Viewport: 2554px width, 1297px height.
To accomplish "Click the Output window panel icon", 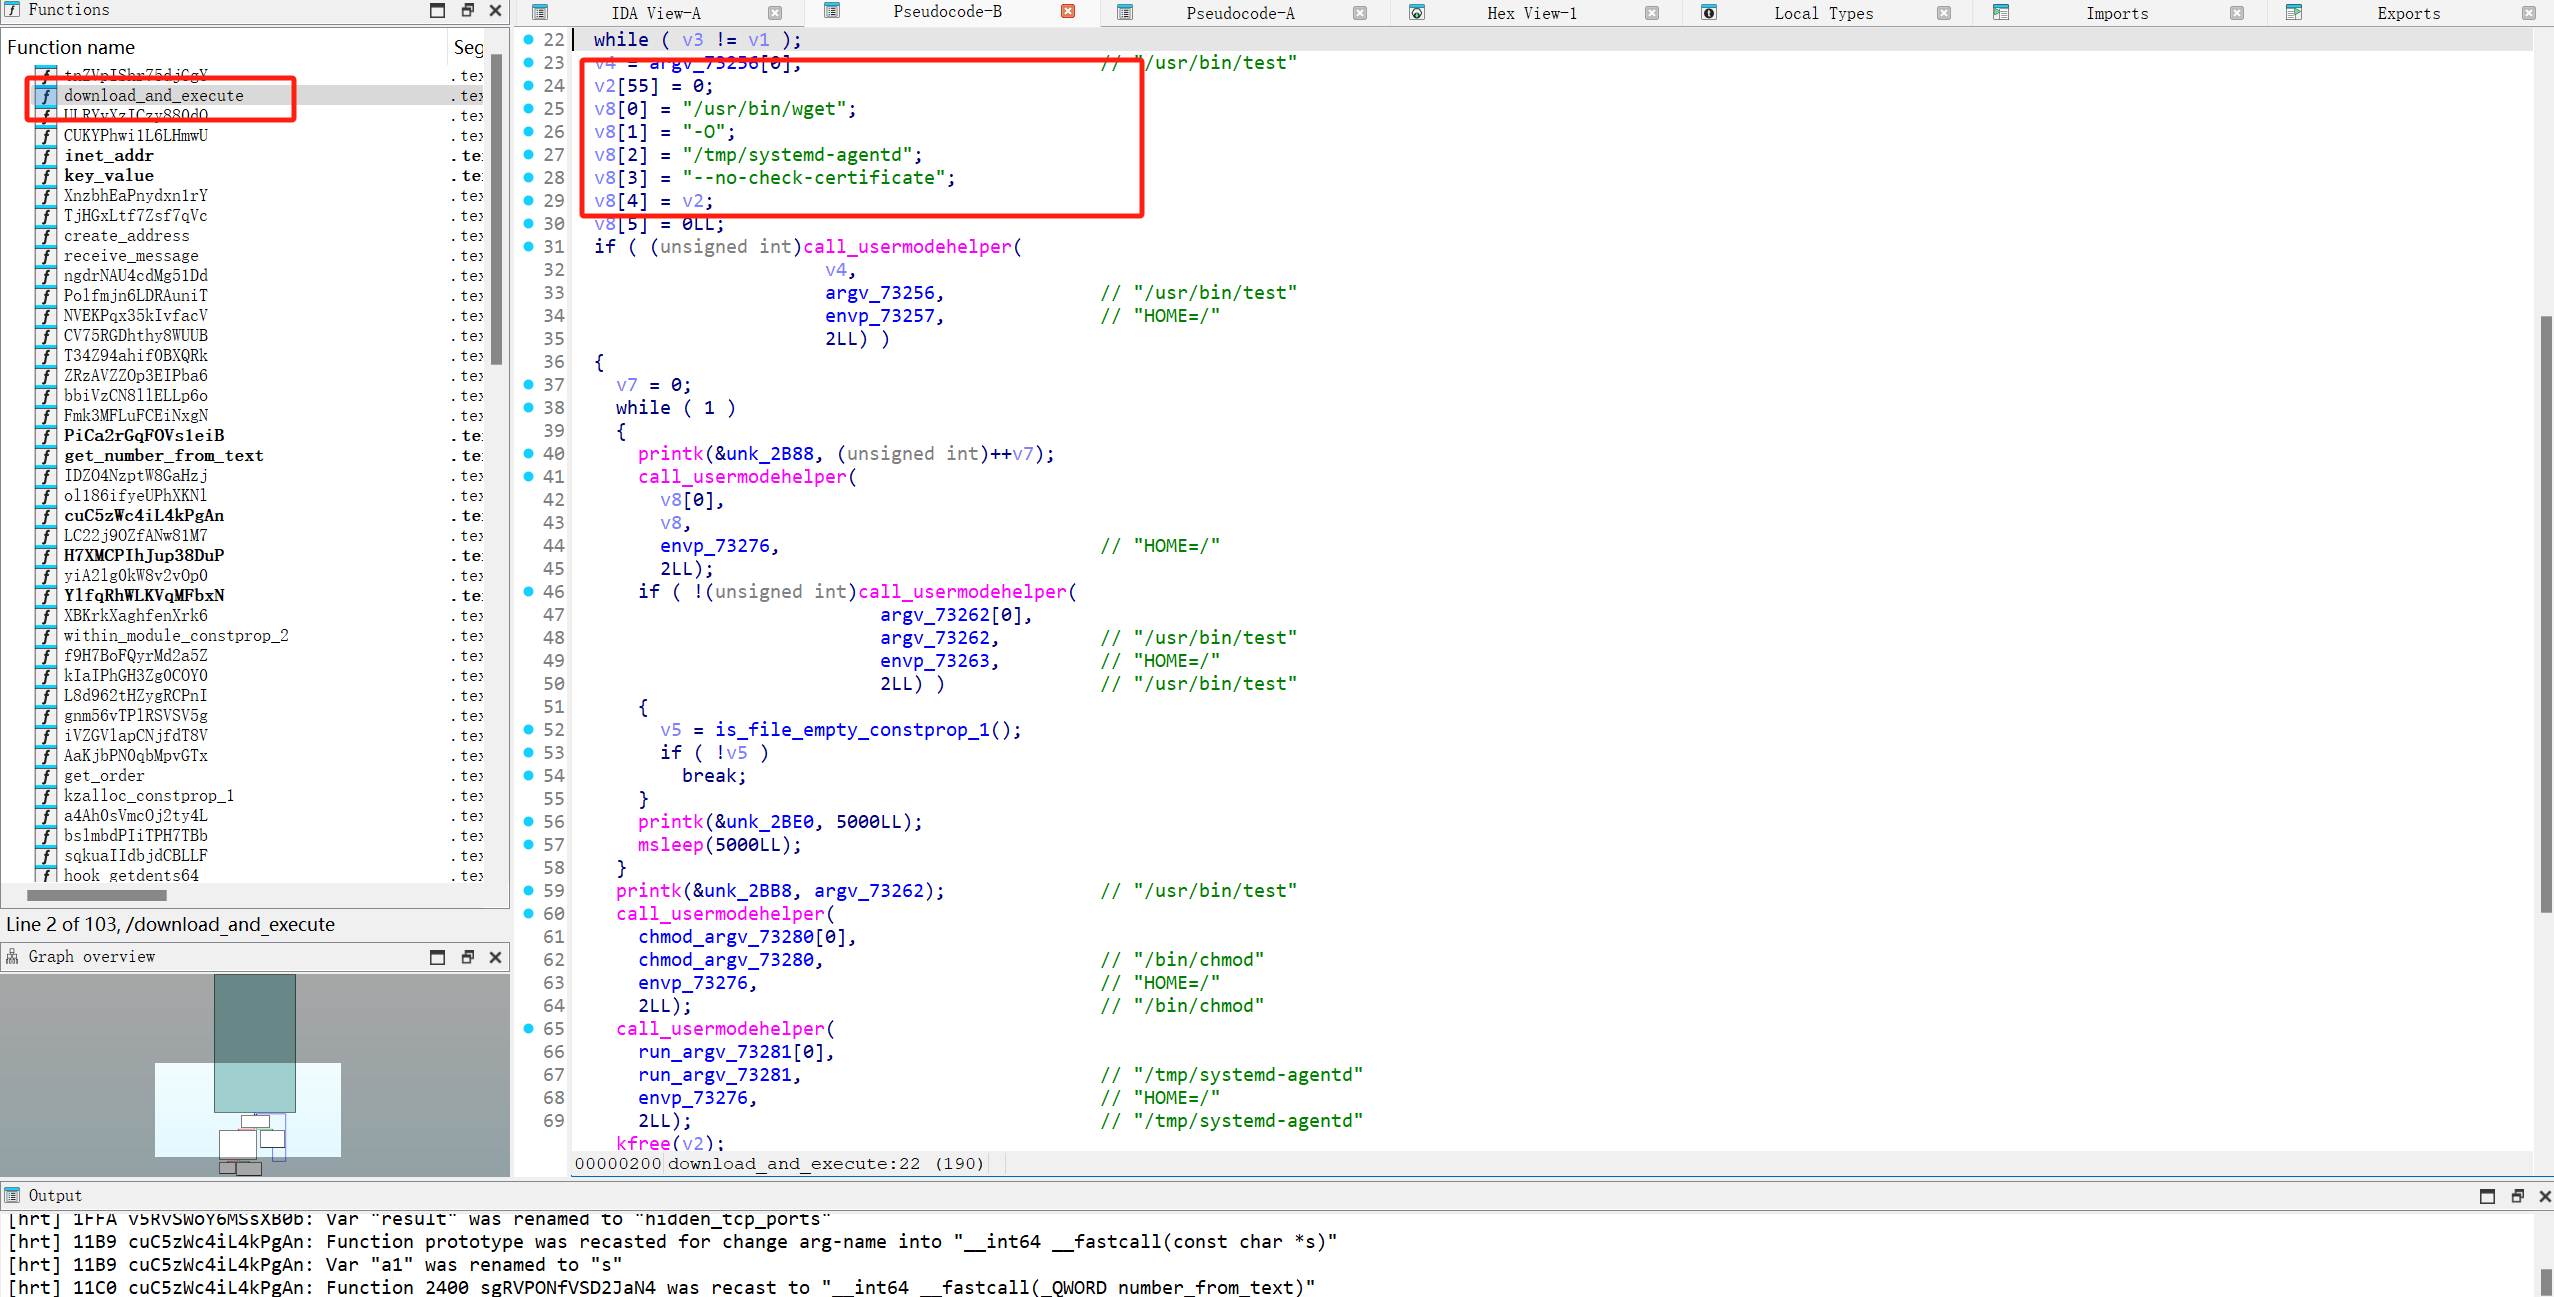I will pos(12,1195).
